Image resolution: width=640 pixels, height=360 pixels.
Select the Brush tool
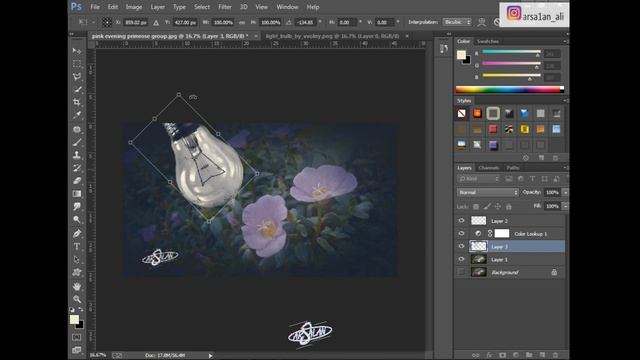76,142
